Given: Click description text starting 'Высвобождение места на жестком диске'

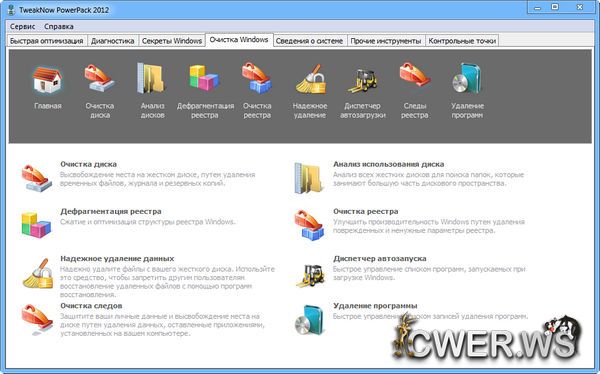Looking at the screenshot, I should [157, 179].
